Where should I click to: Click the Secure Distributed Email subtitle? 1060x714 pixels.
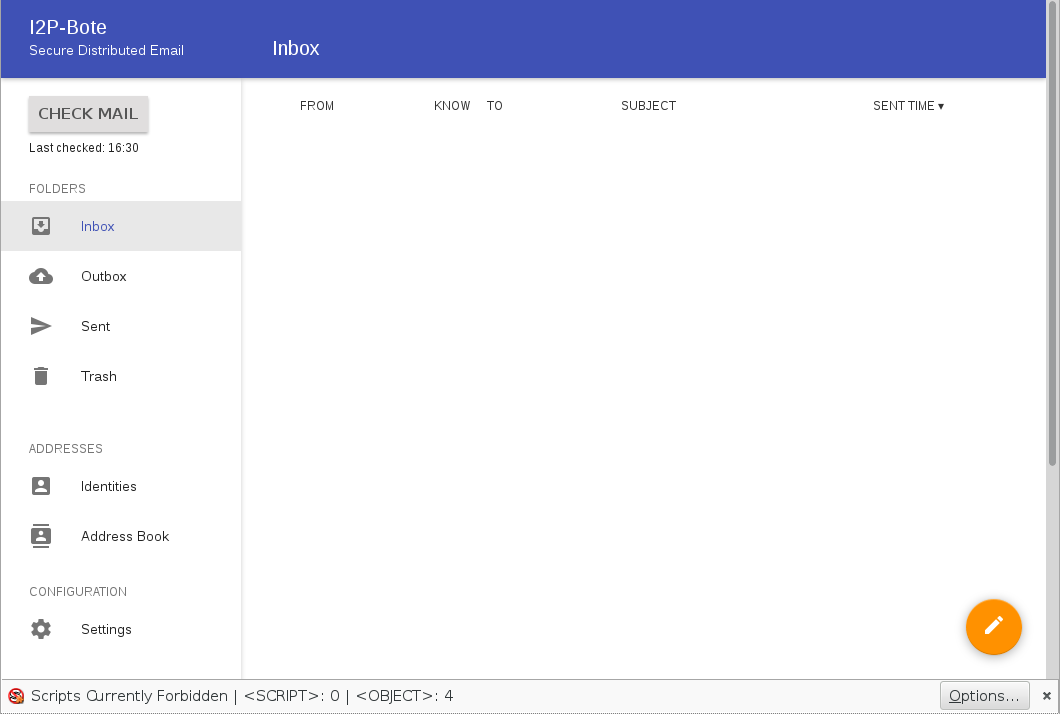[x=106, y=50]
